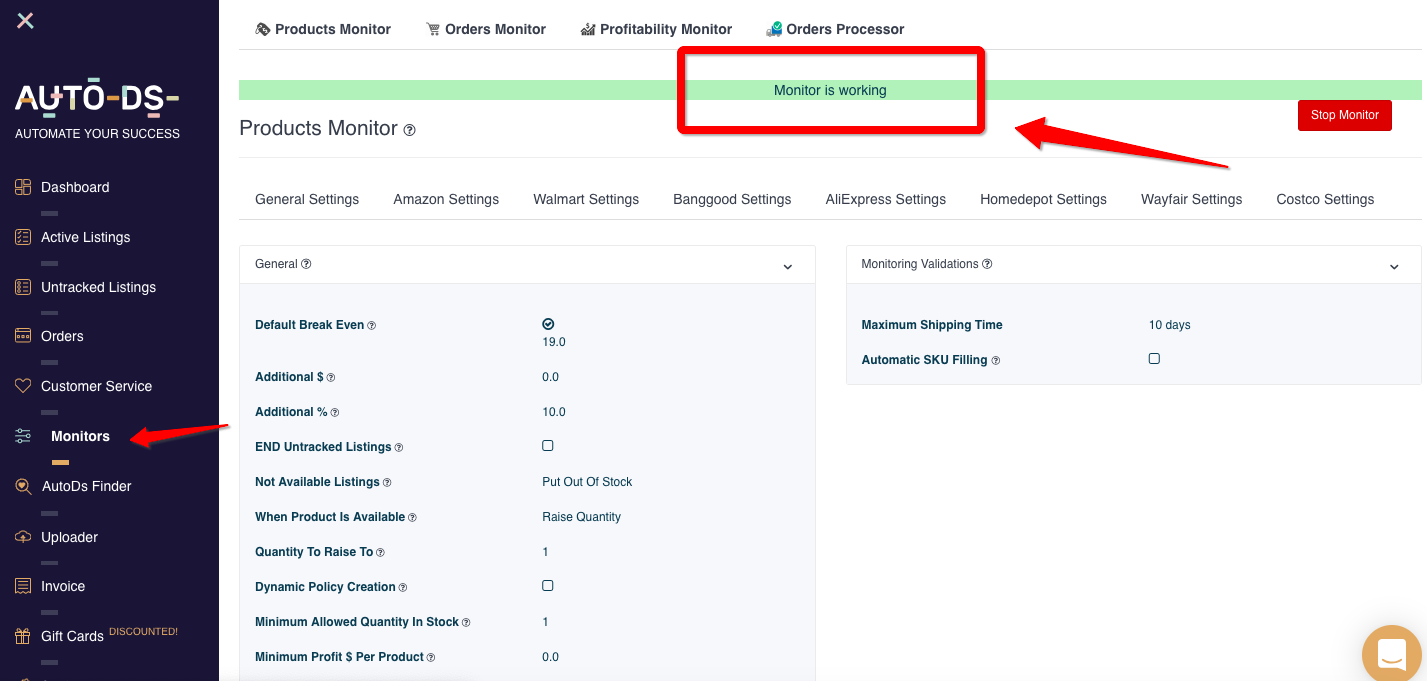Select the Banggood Settings tab
The height and width of the screenshot is (681, 1427).
point(732,199)
